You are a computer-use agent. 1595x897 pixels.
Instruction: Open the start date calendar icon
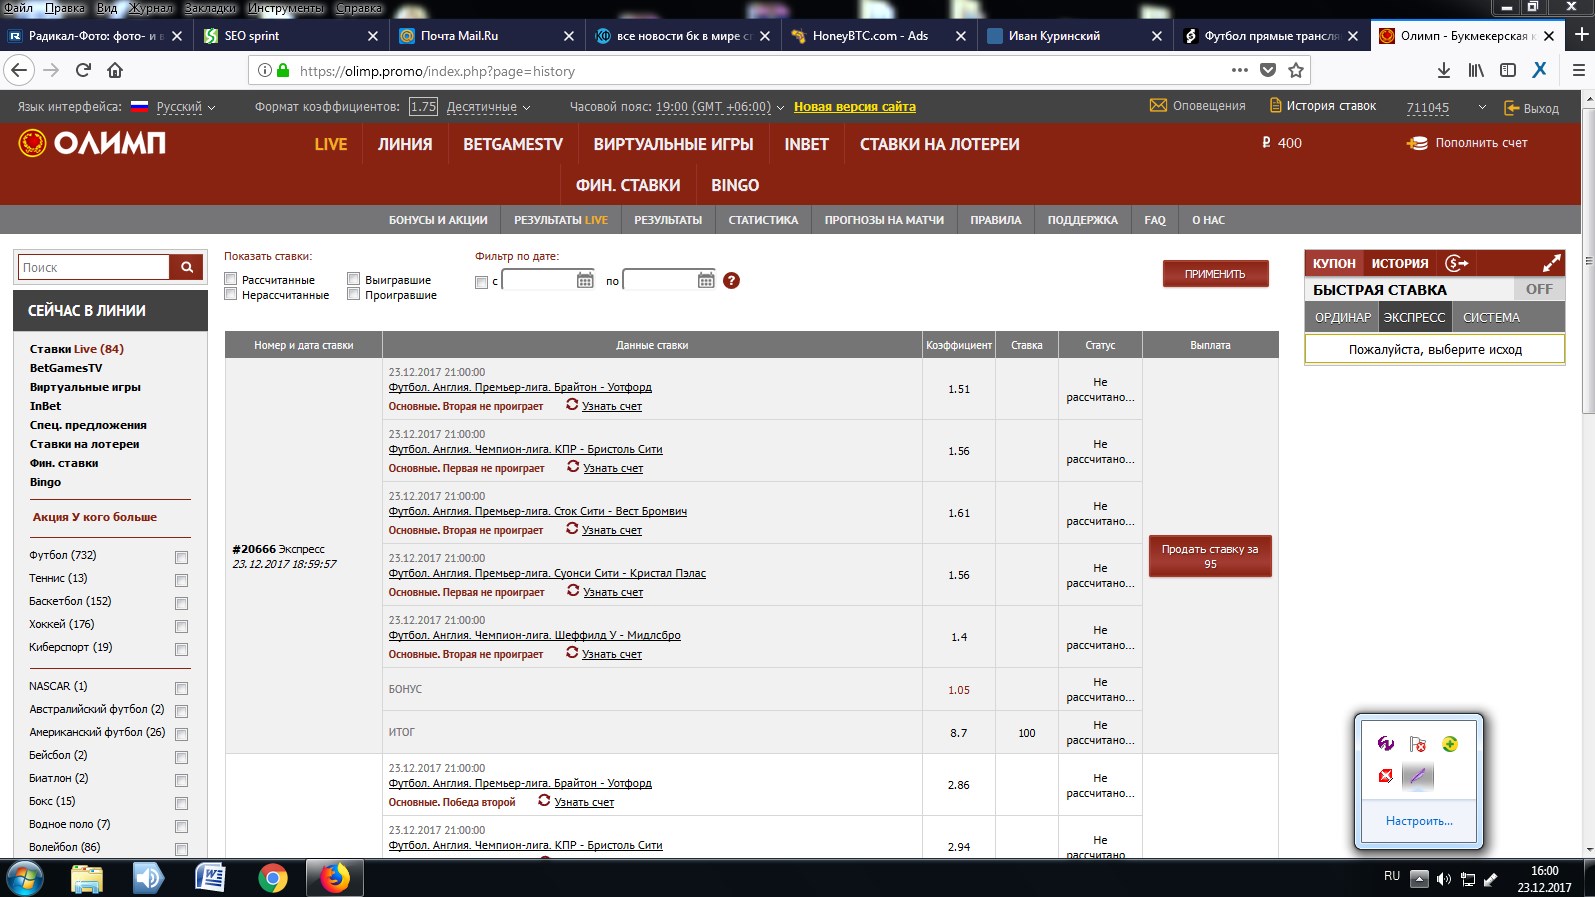pyautogui.click(x=585, y=280)
